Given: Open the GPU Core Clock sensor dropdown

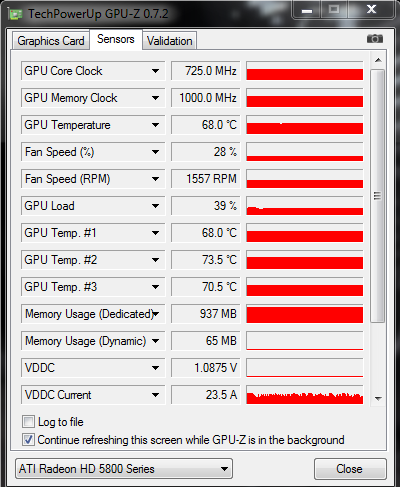Looking at the screenshot, I should pyautogui.click(x=155, y=71).
